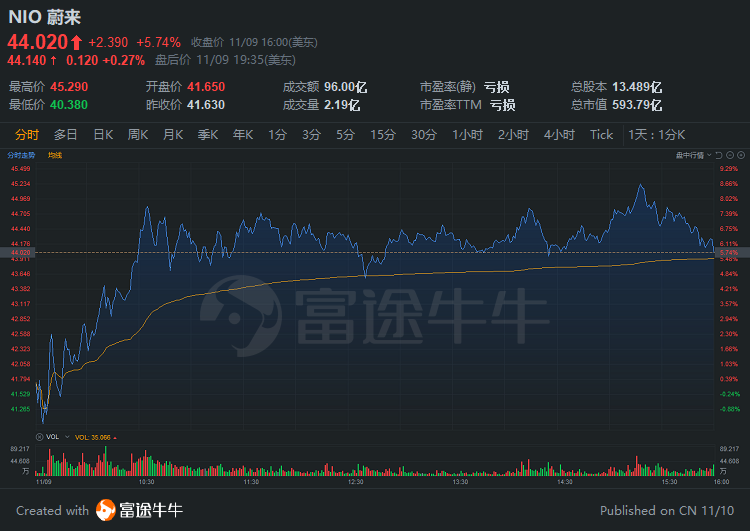Click the 昨收价 value 41.630

206,105
